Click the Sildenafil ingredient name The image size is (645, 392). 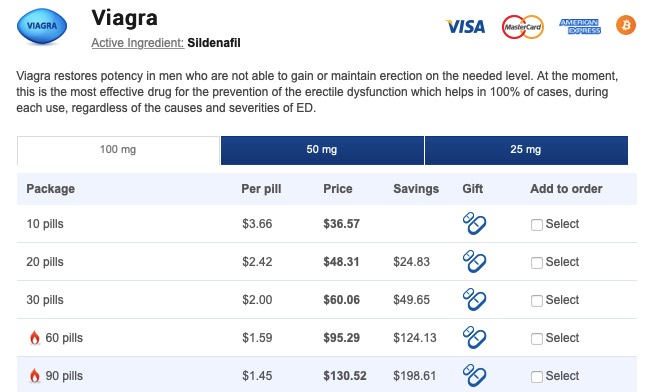pos(214,43)
